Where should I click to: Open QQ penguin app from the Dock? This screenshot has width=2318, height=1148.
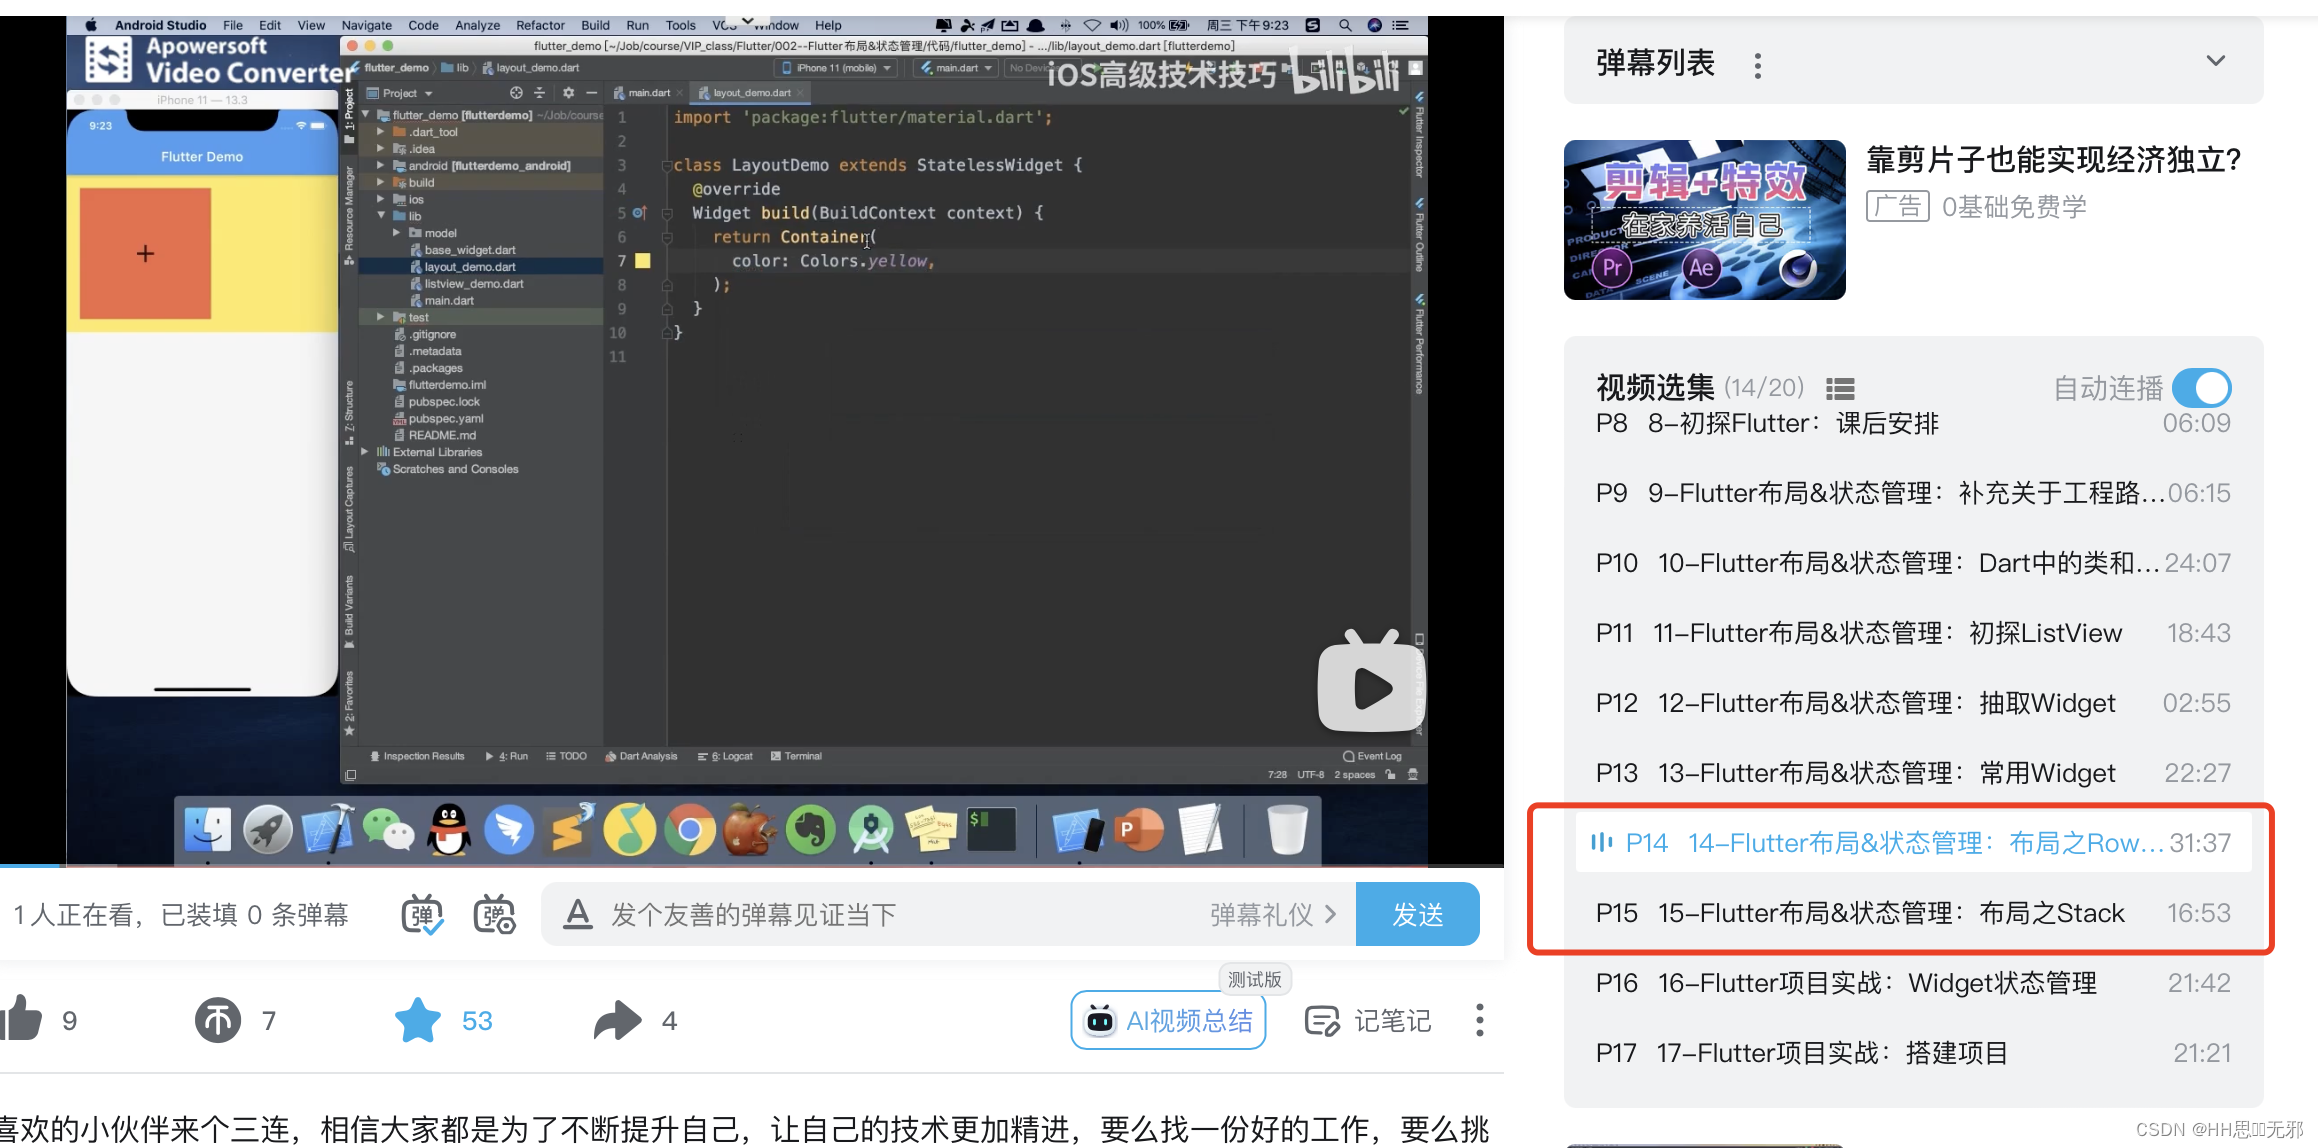pyautogui.click(x=449, y=830)
